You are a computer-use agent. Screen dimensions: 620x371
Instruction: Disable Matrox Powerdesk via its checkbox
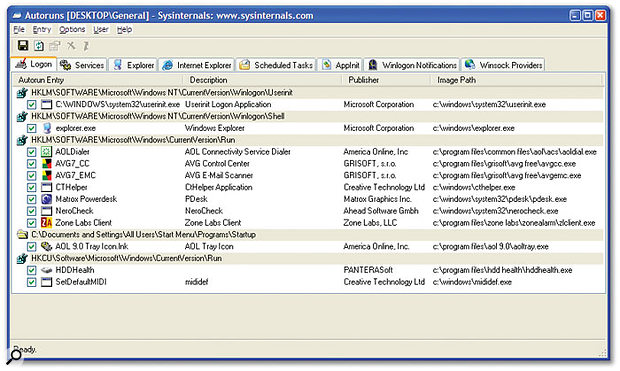click(32, 199)
